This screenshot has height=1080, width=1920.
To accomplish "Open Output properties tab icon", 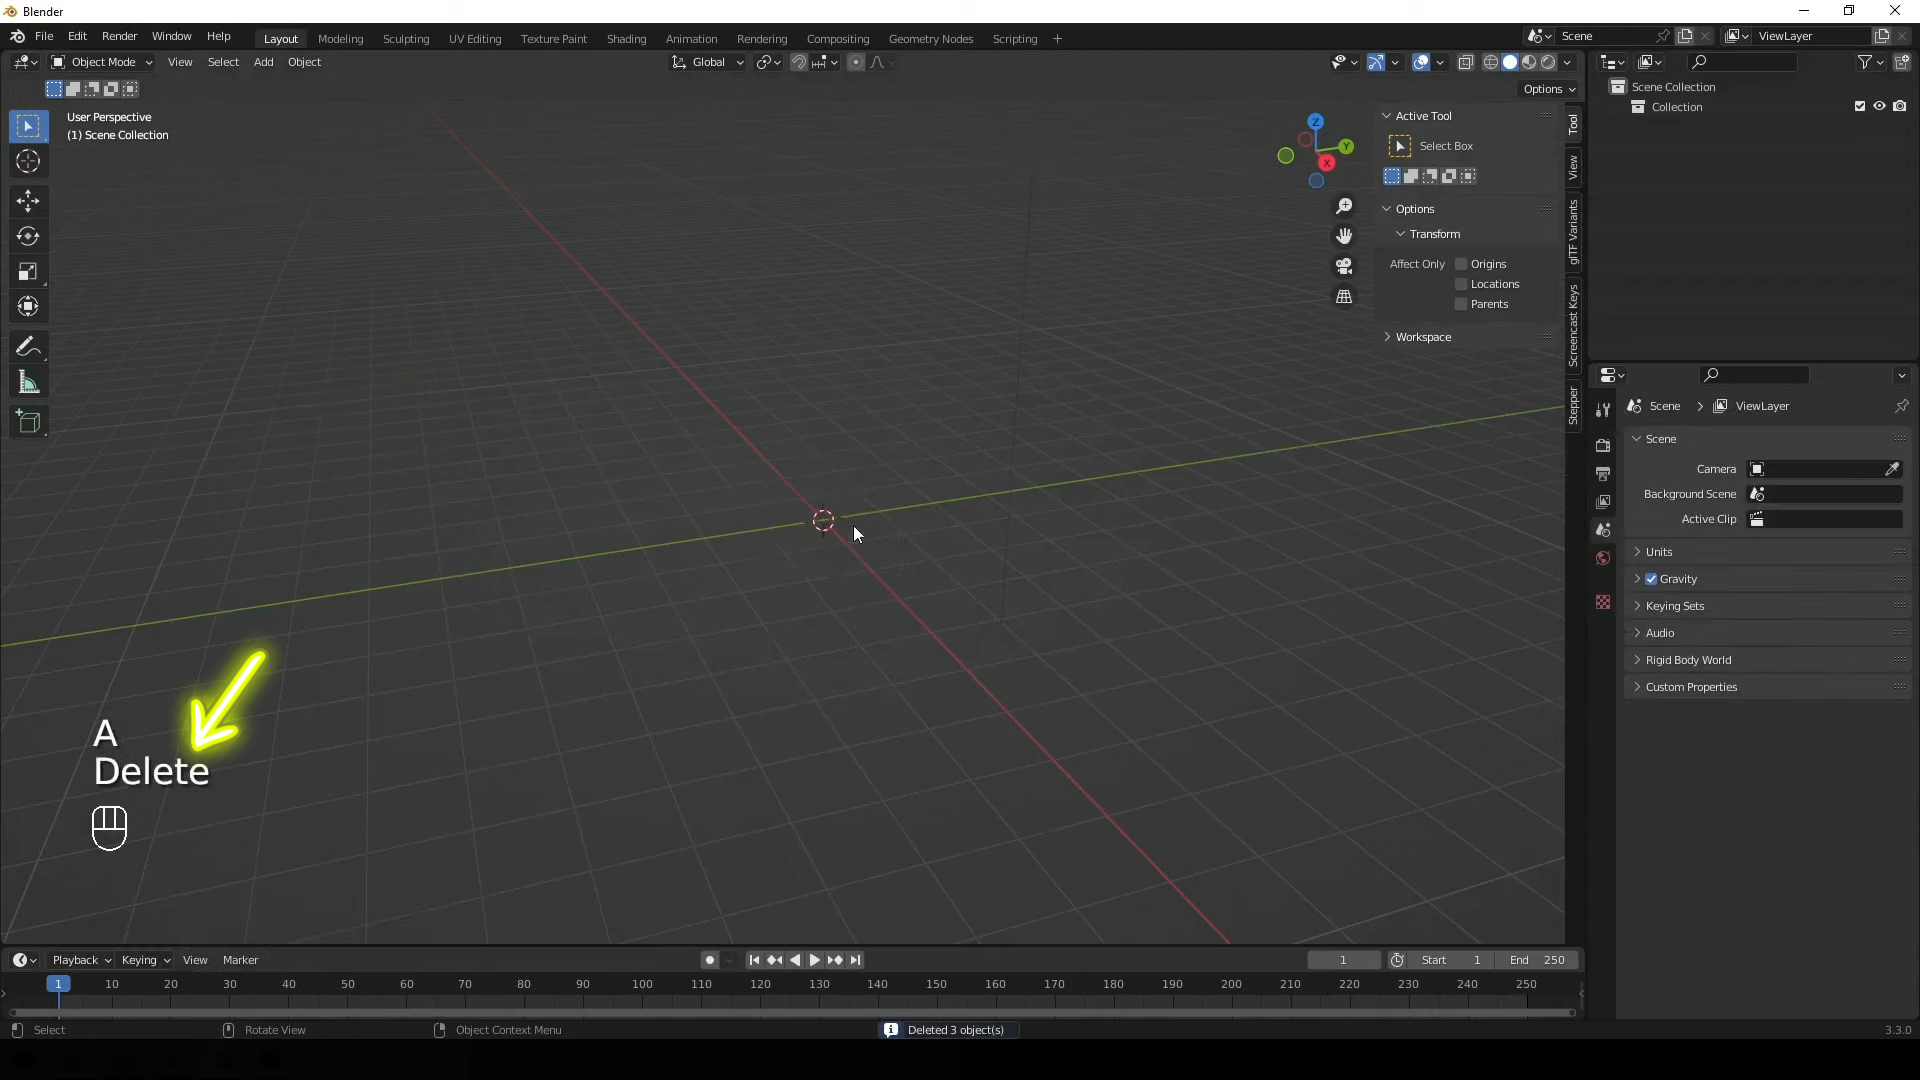I will tap(1603, 473).
